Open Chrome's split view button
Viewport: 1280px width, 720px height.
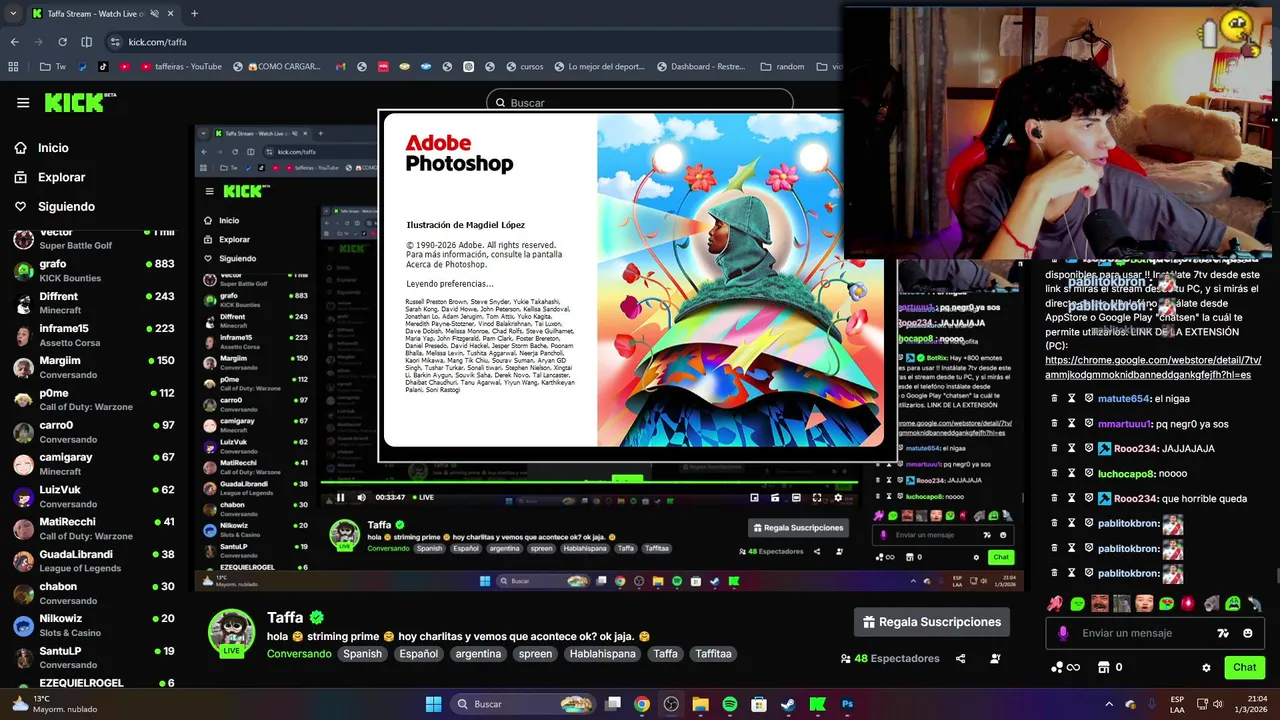[86, 42]
